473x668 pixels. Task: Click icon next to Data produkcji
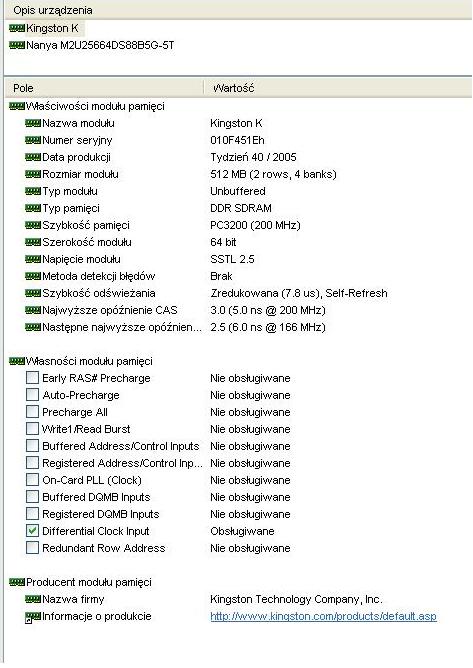click(x=33, y=157)
